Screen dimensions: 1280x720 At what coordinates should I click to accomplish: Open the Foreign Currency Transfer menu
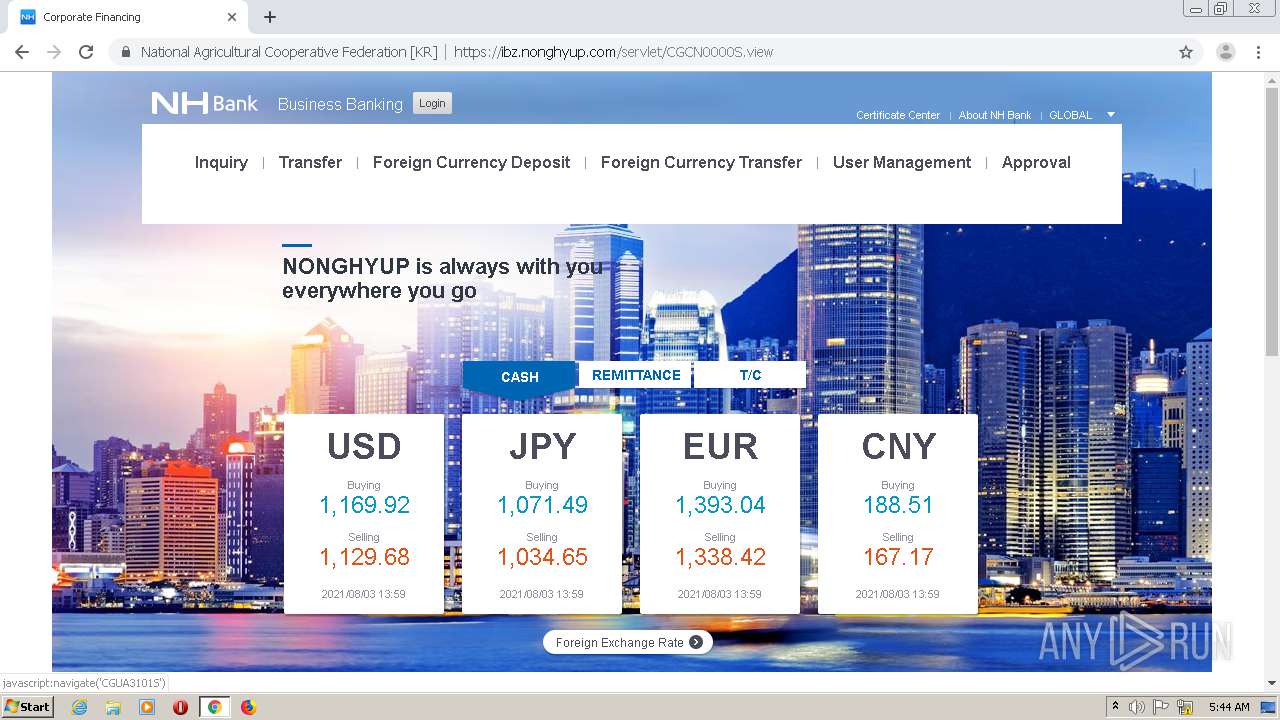pos(701,162)
